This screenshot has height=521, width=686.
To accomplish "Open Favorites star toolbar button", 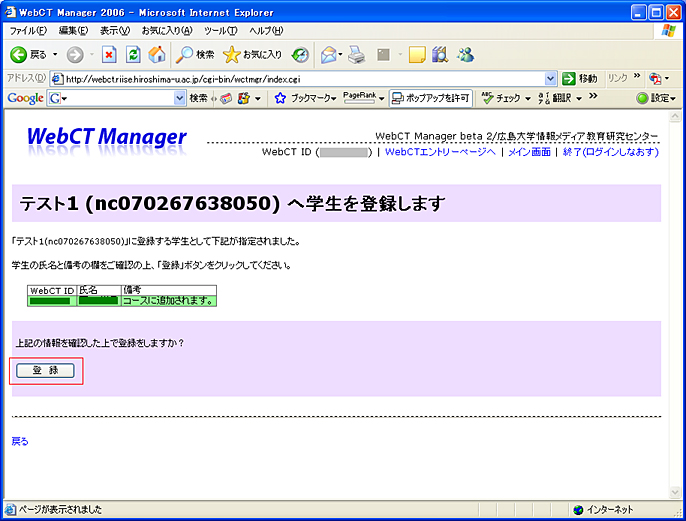I will coord(252,55).
